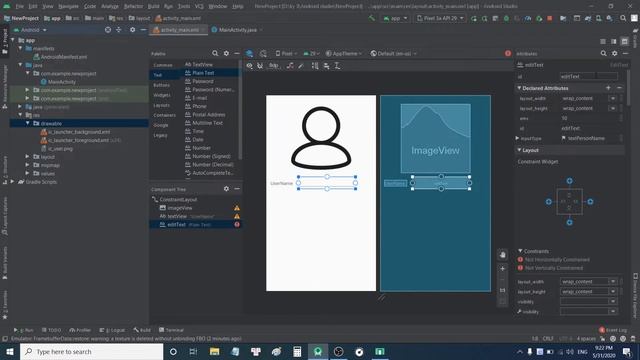The height and width of the screenshot is (360, 640).
Task: Open the TODO tool window
Action: [51, 330]
